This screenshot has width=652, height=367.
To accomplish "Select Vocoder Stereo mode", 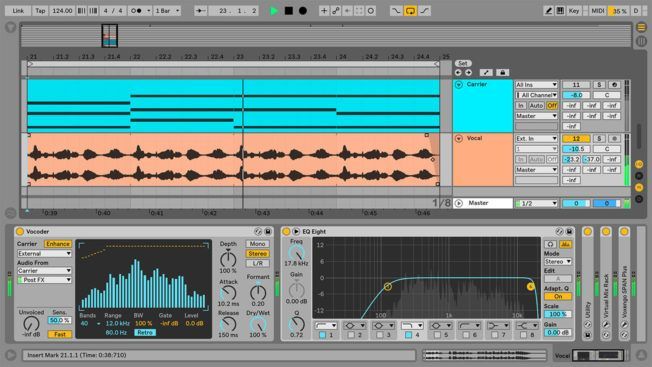I will point(257,254).
